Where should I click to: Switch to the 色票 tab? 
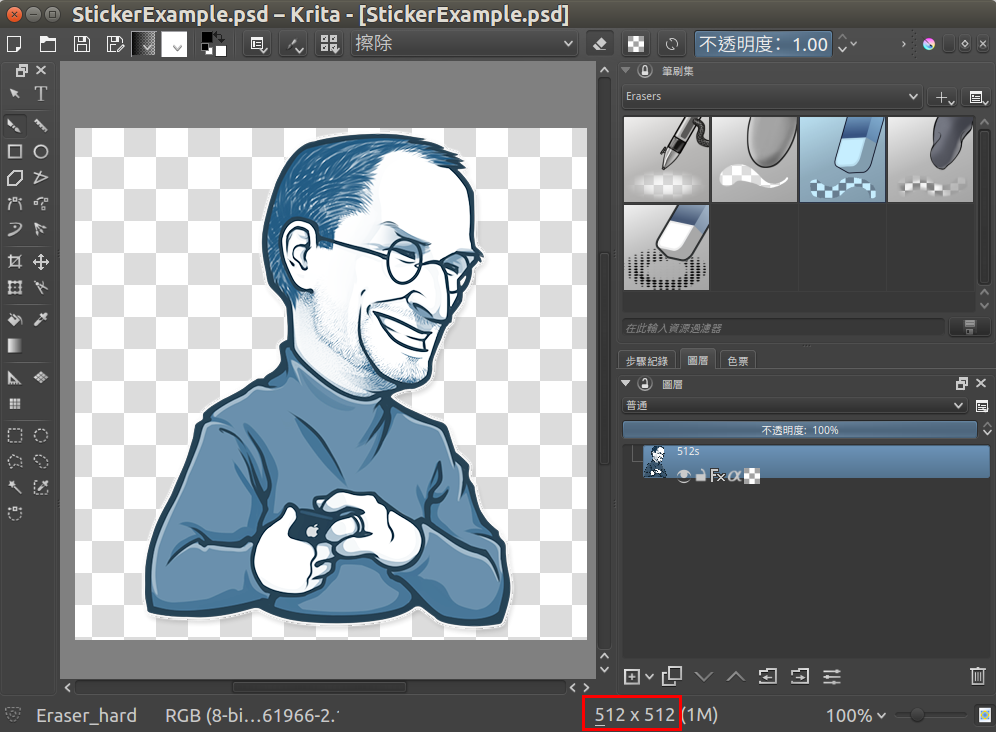[x=739, y=361]
